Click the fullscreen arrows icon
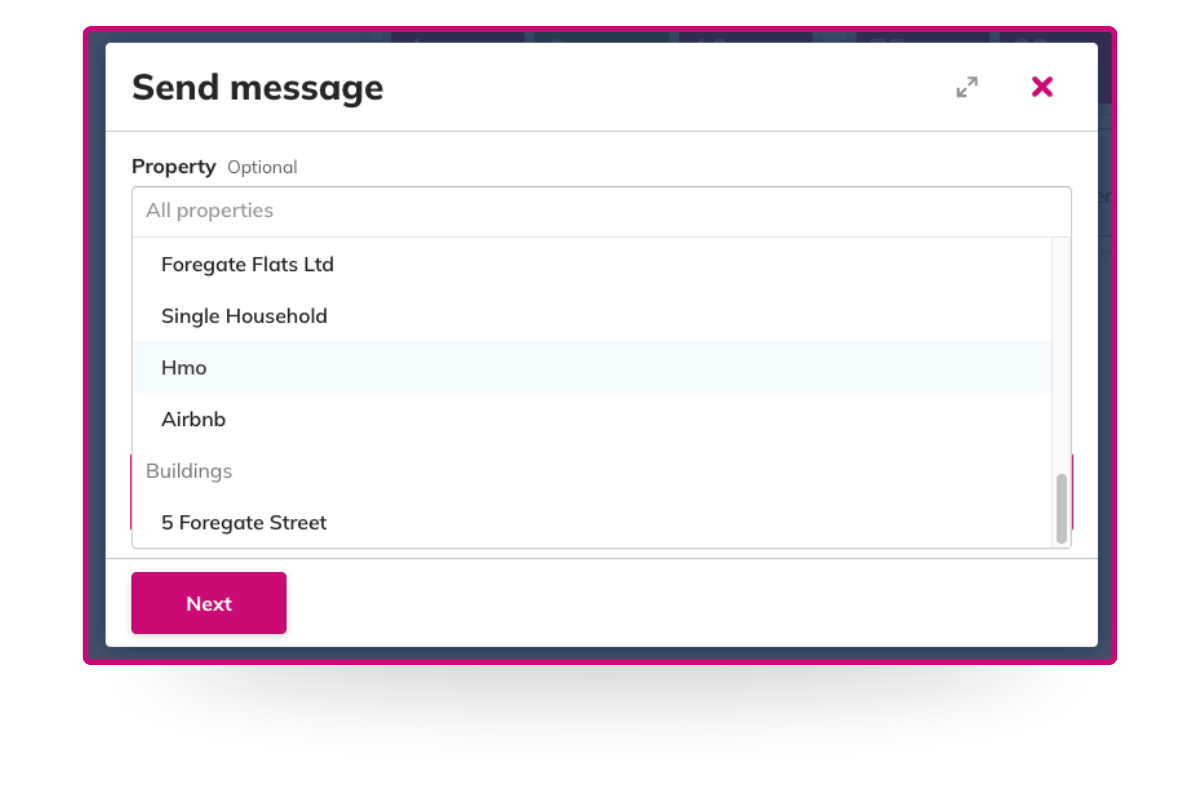 (x=965, y=88)
